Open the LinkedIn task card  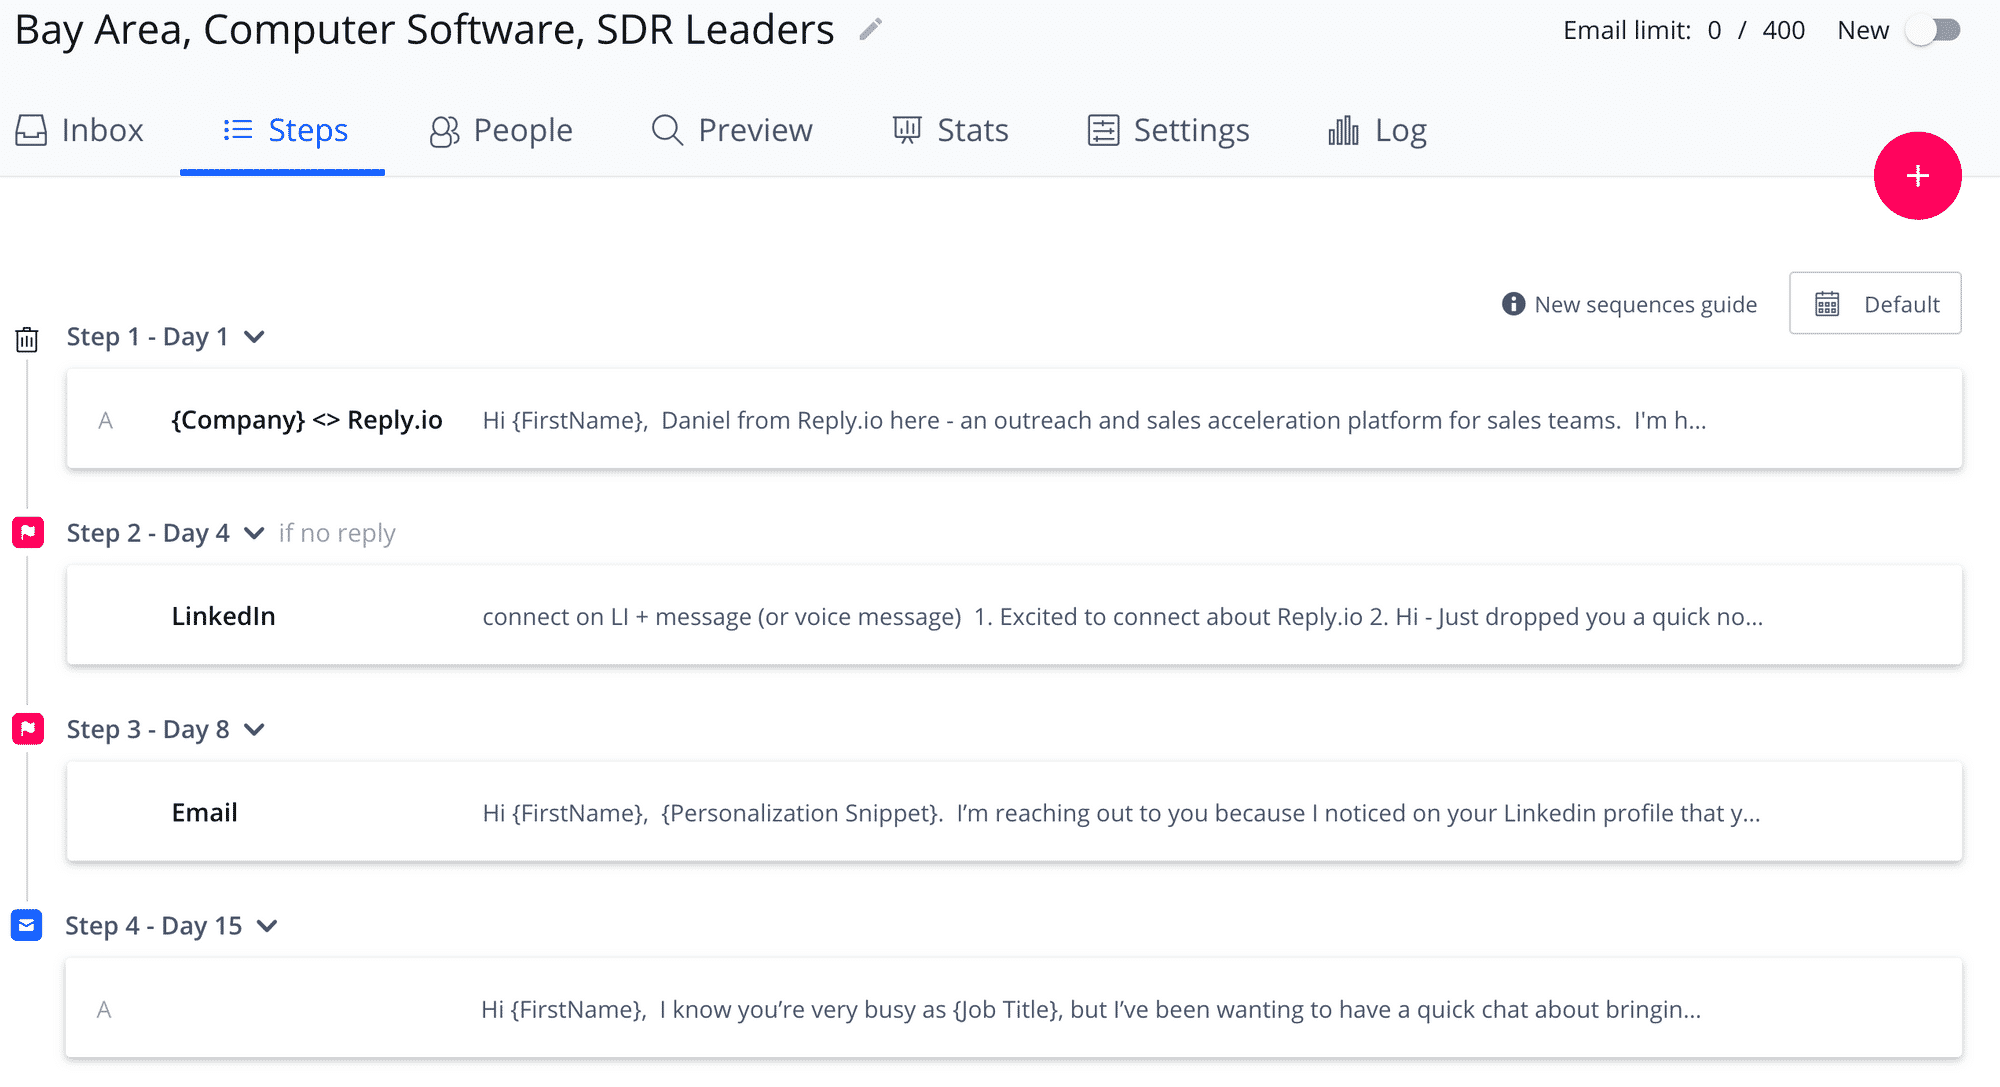[x=1014, y=615]
